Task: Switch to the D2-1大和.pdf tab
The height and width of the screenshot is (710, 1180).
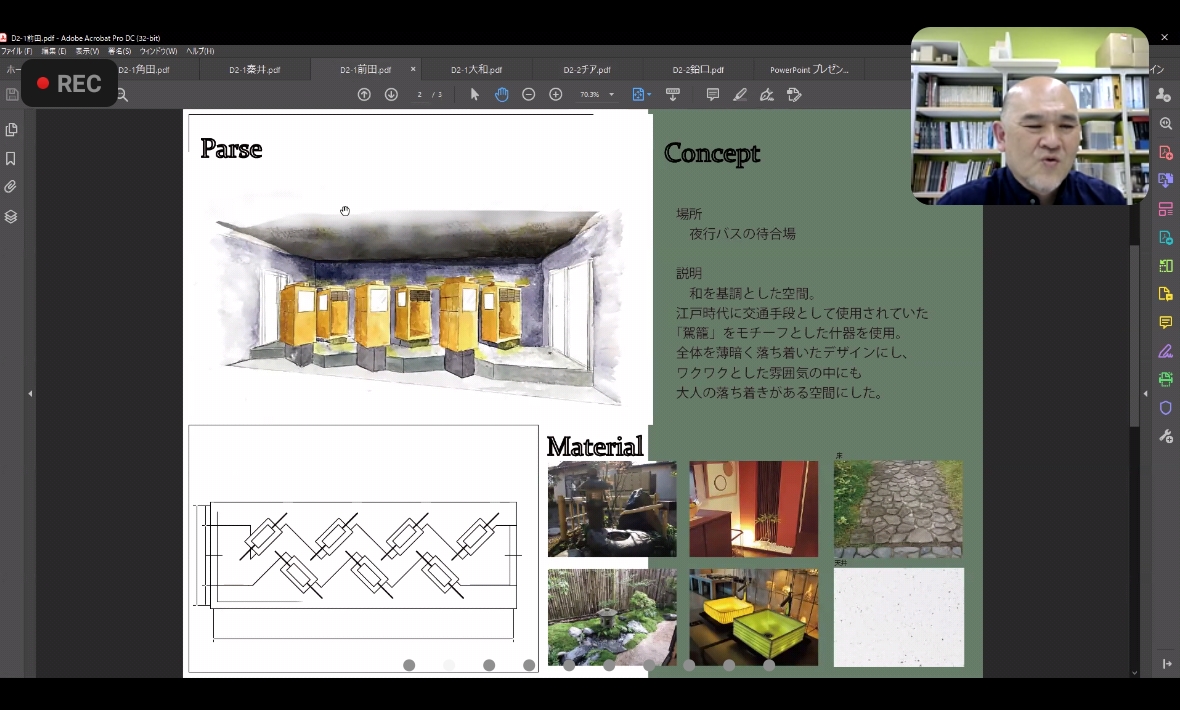Action: 476,70
